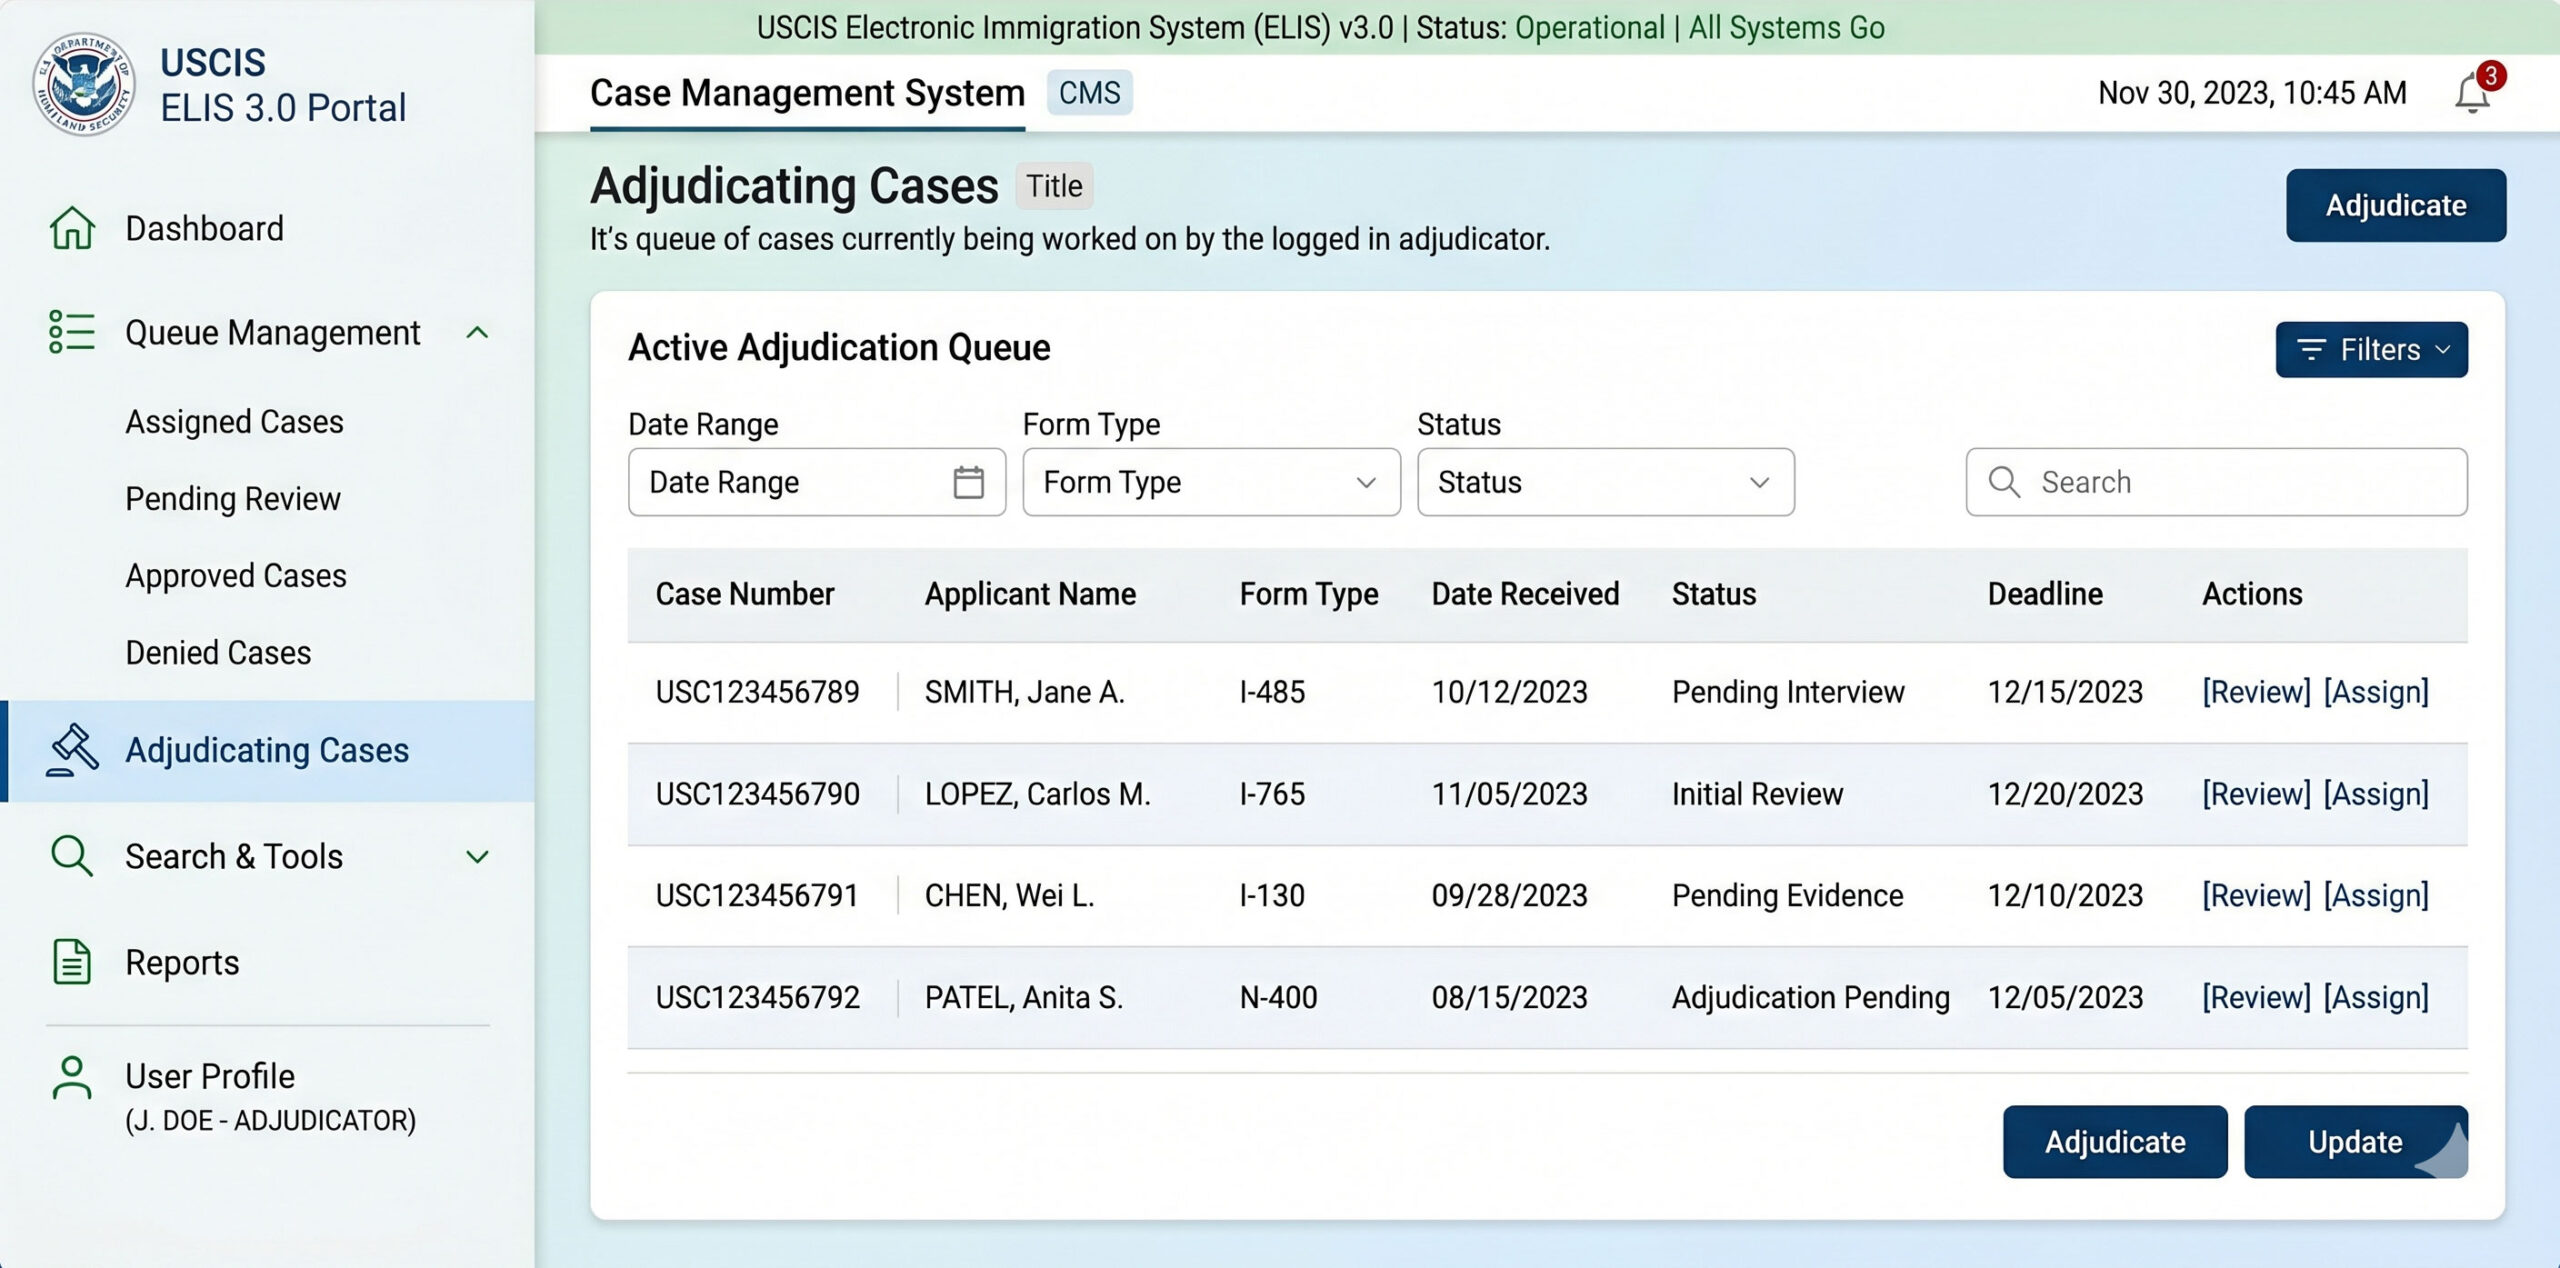Click the USCIS department seal logo

coord(85,84)
